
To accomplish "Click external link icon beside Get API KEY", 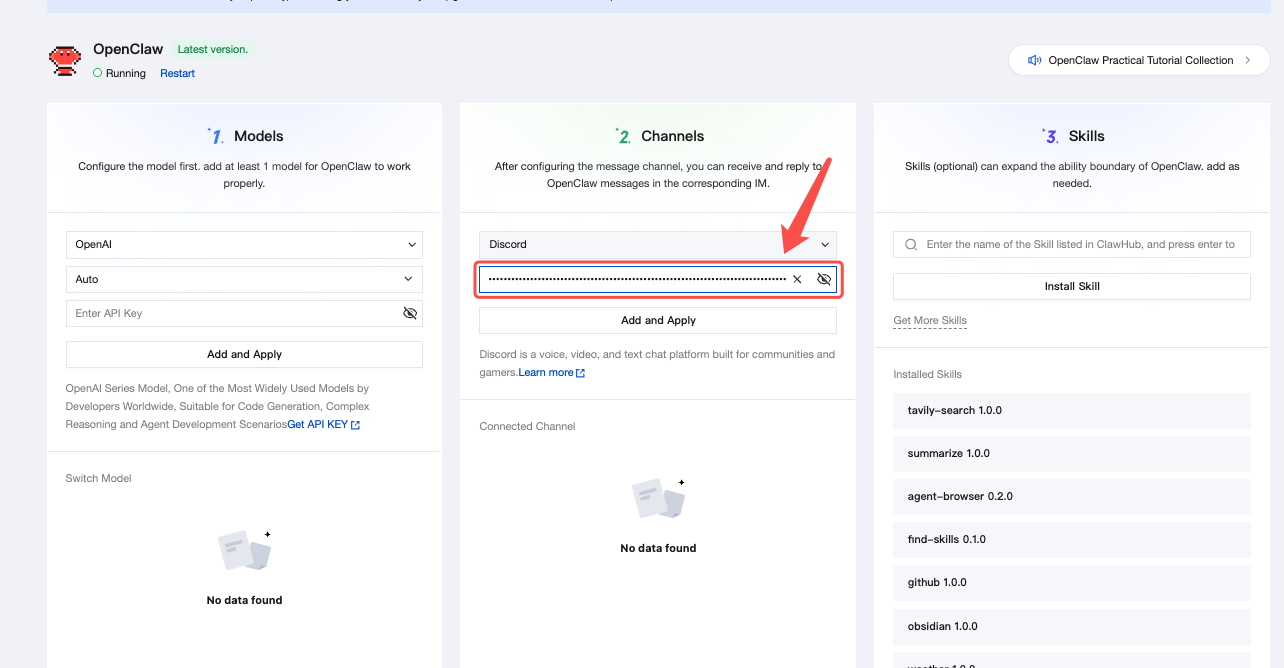I will click(x=355, y=425).
